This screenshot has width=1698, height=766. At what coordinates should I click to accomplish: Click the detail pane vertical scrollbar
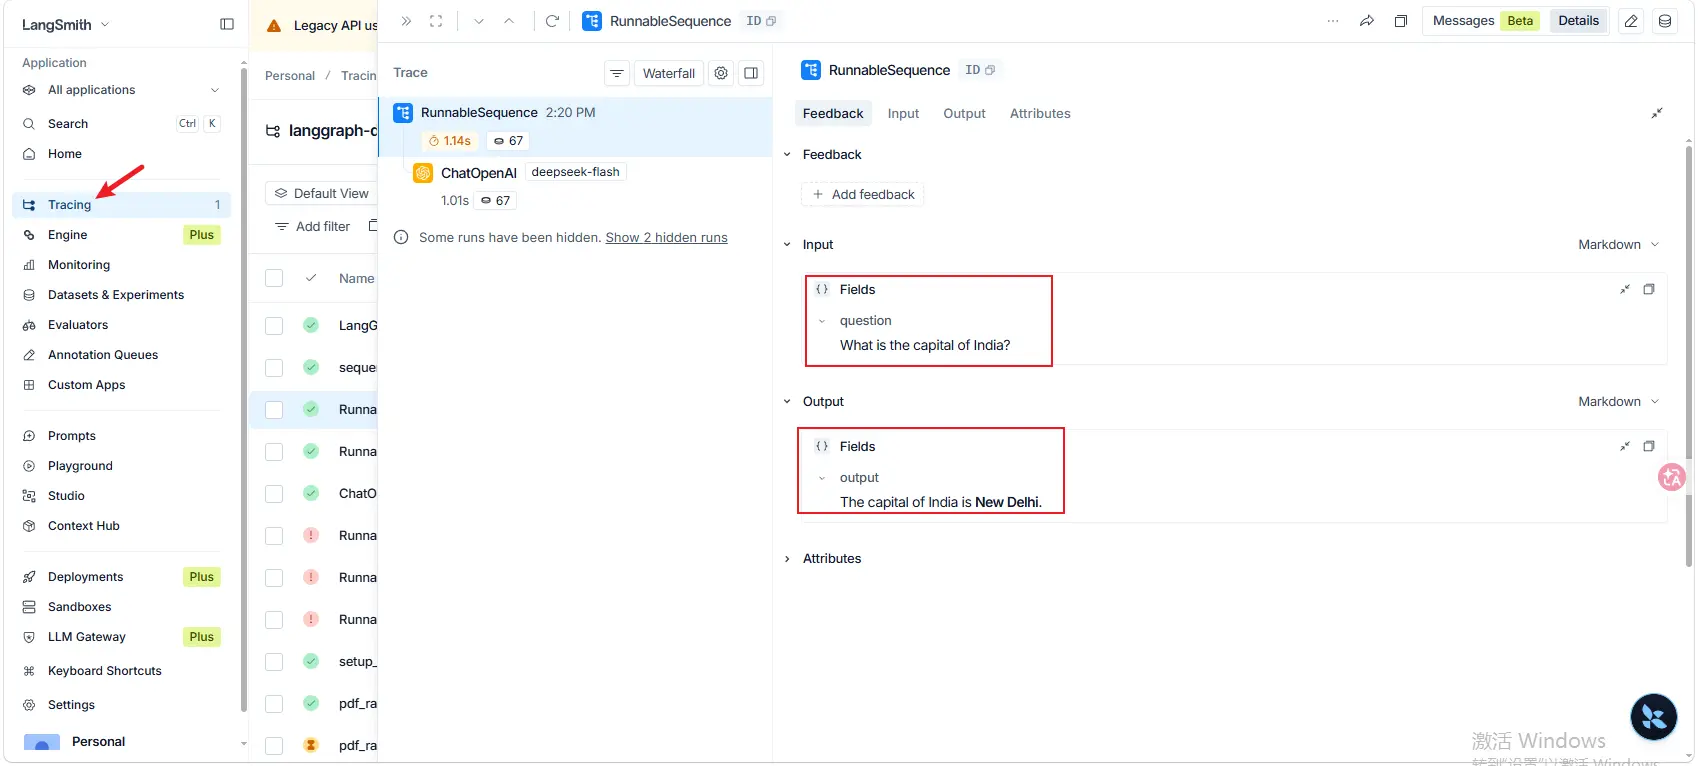click(x=1689, y=355)
